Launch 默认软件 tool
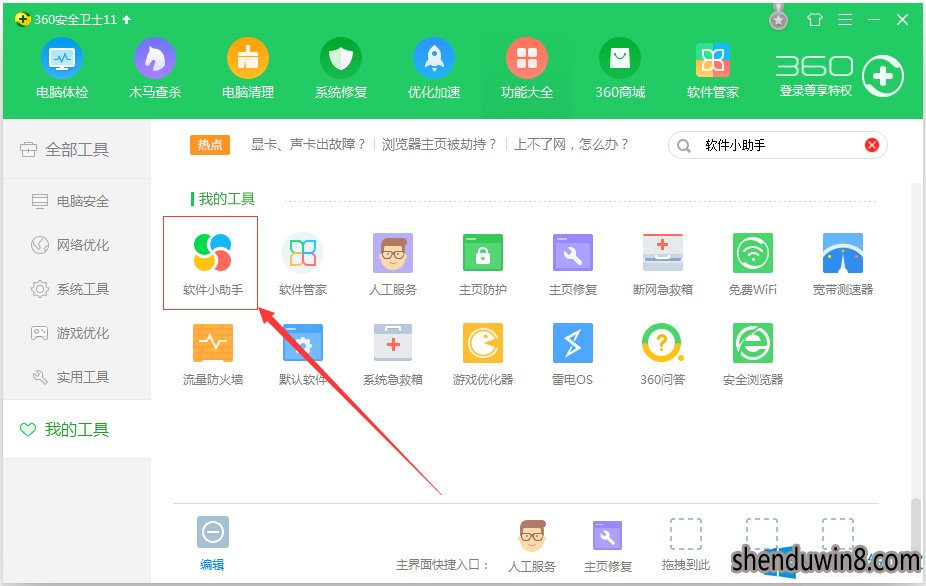This screenshot has height=586, width=926. point(302,354)
